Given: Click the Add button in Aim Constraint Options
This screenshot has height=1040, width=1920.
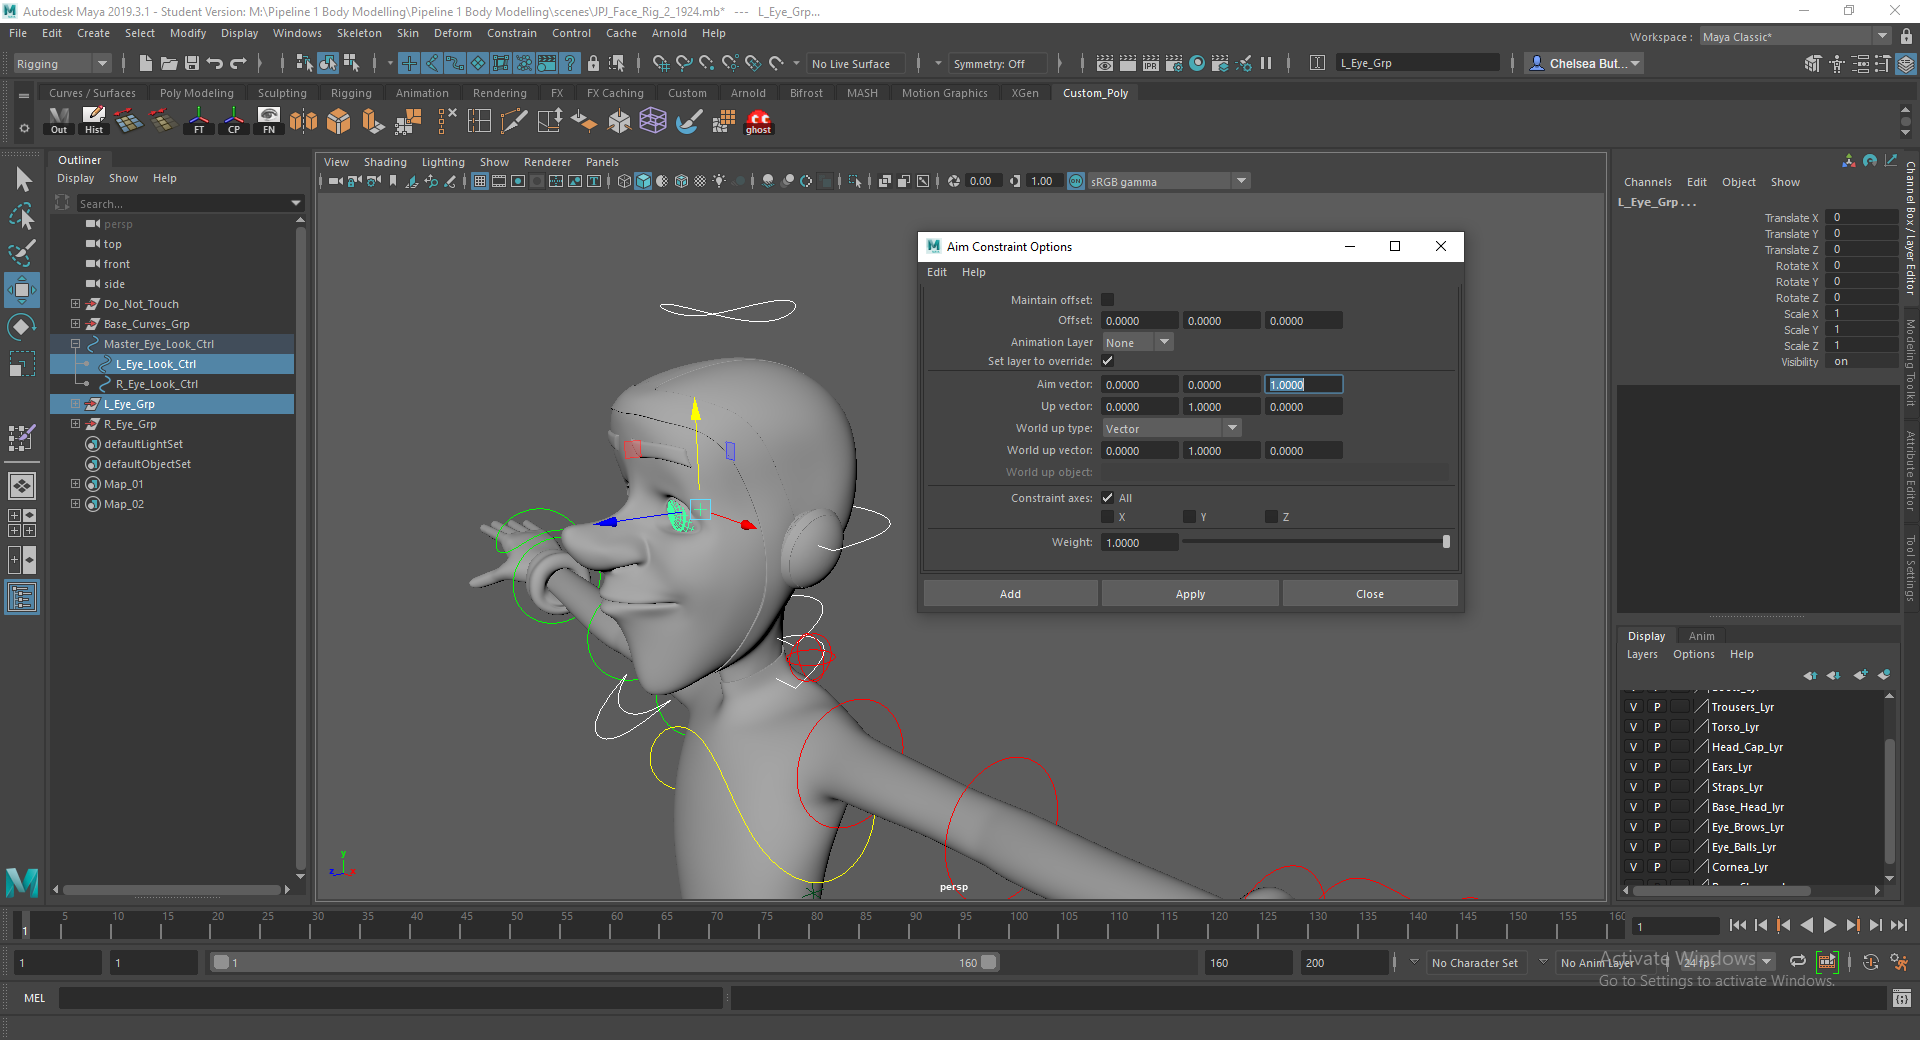Looking at the screenshot, I should tap(1009, 593).
